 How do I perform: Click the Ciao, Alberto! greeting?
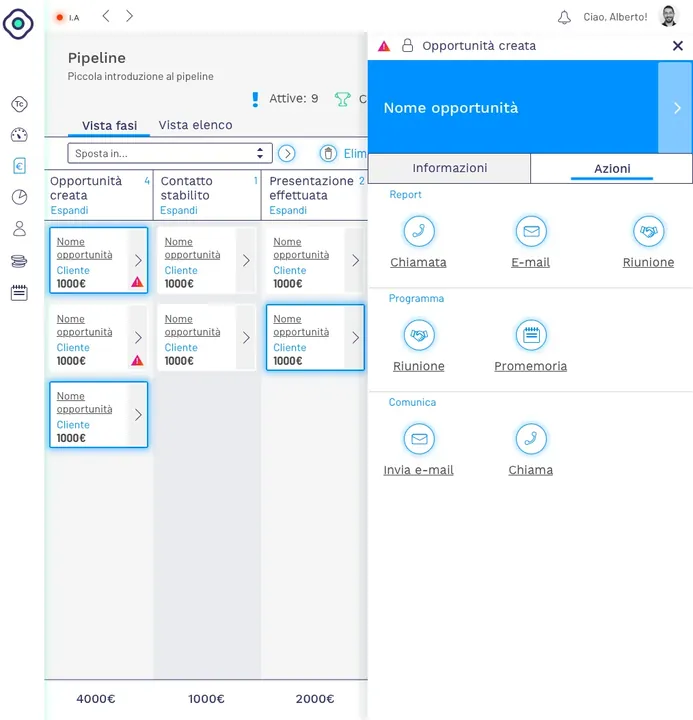(615, 17)
